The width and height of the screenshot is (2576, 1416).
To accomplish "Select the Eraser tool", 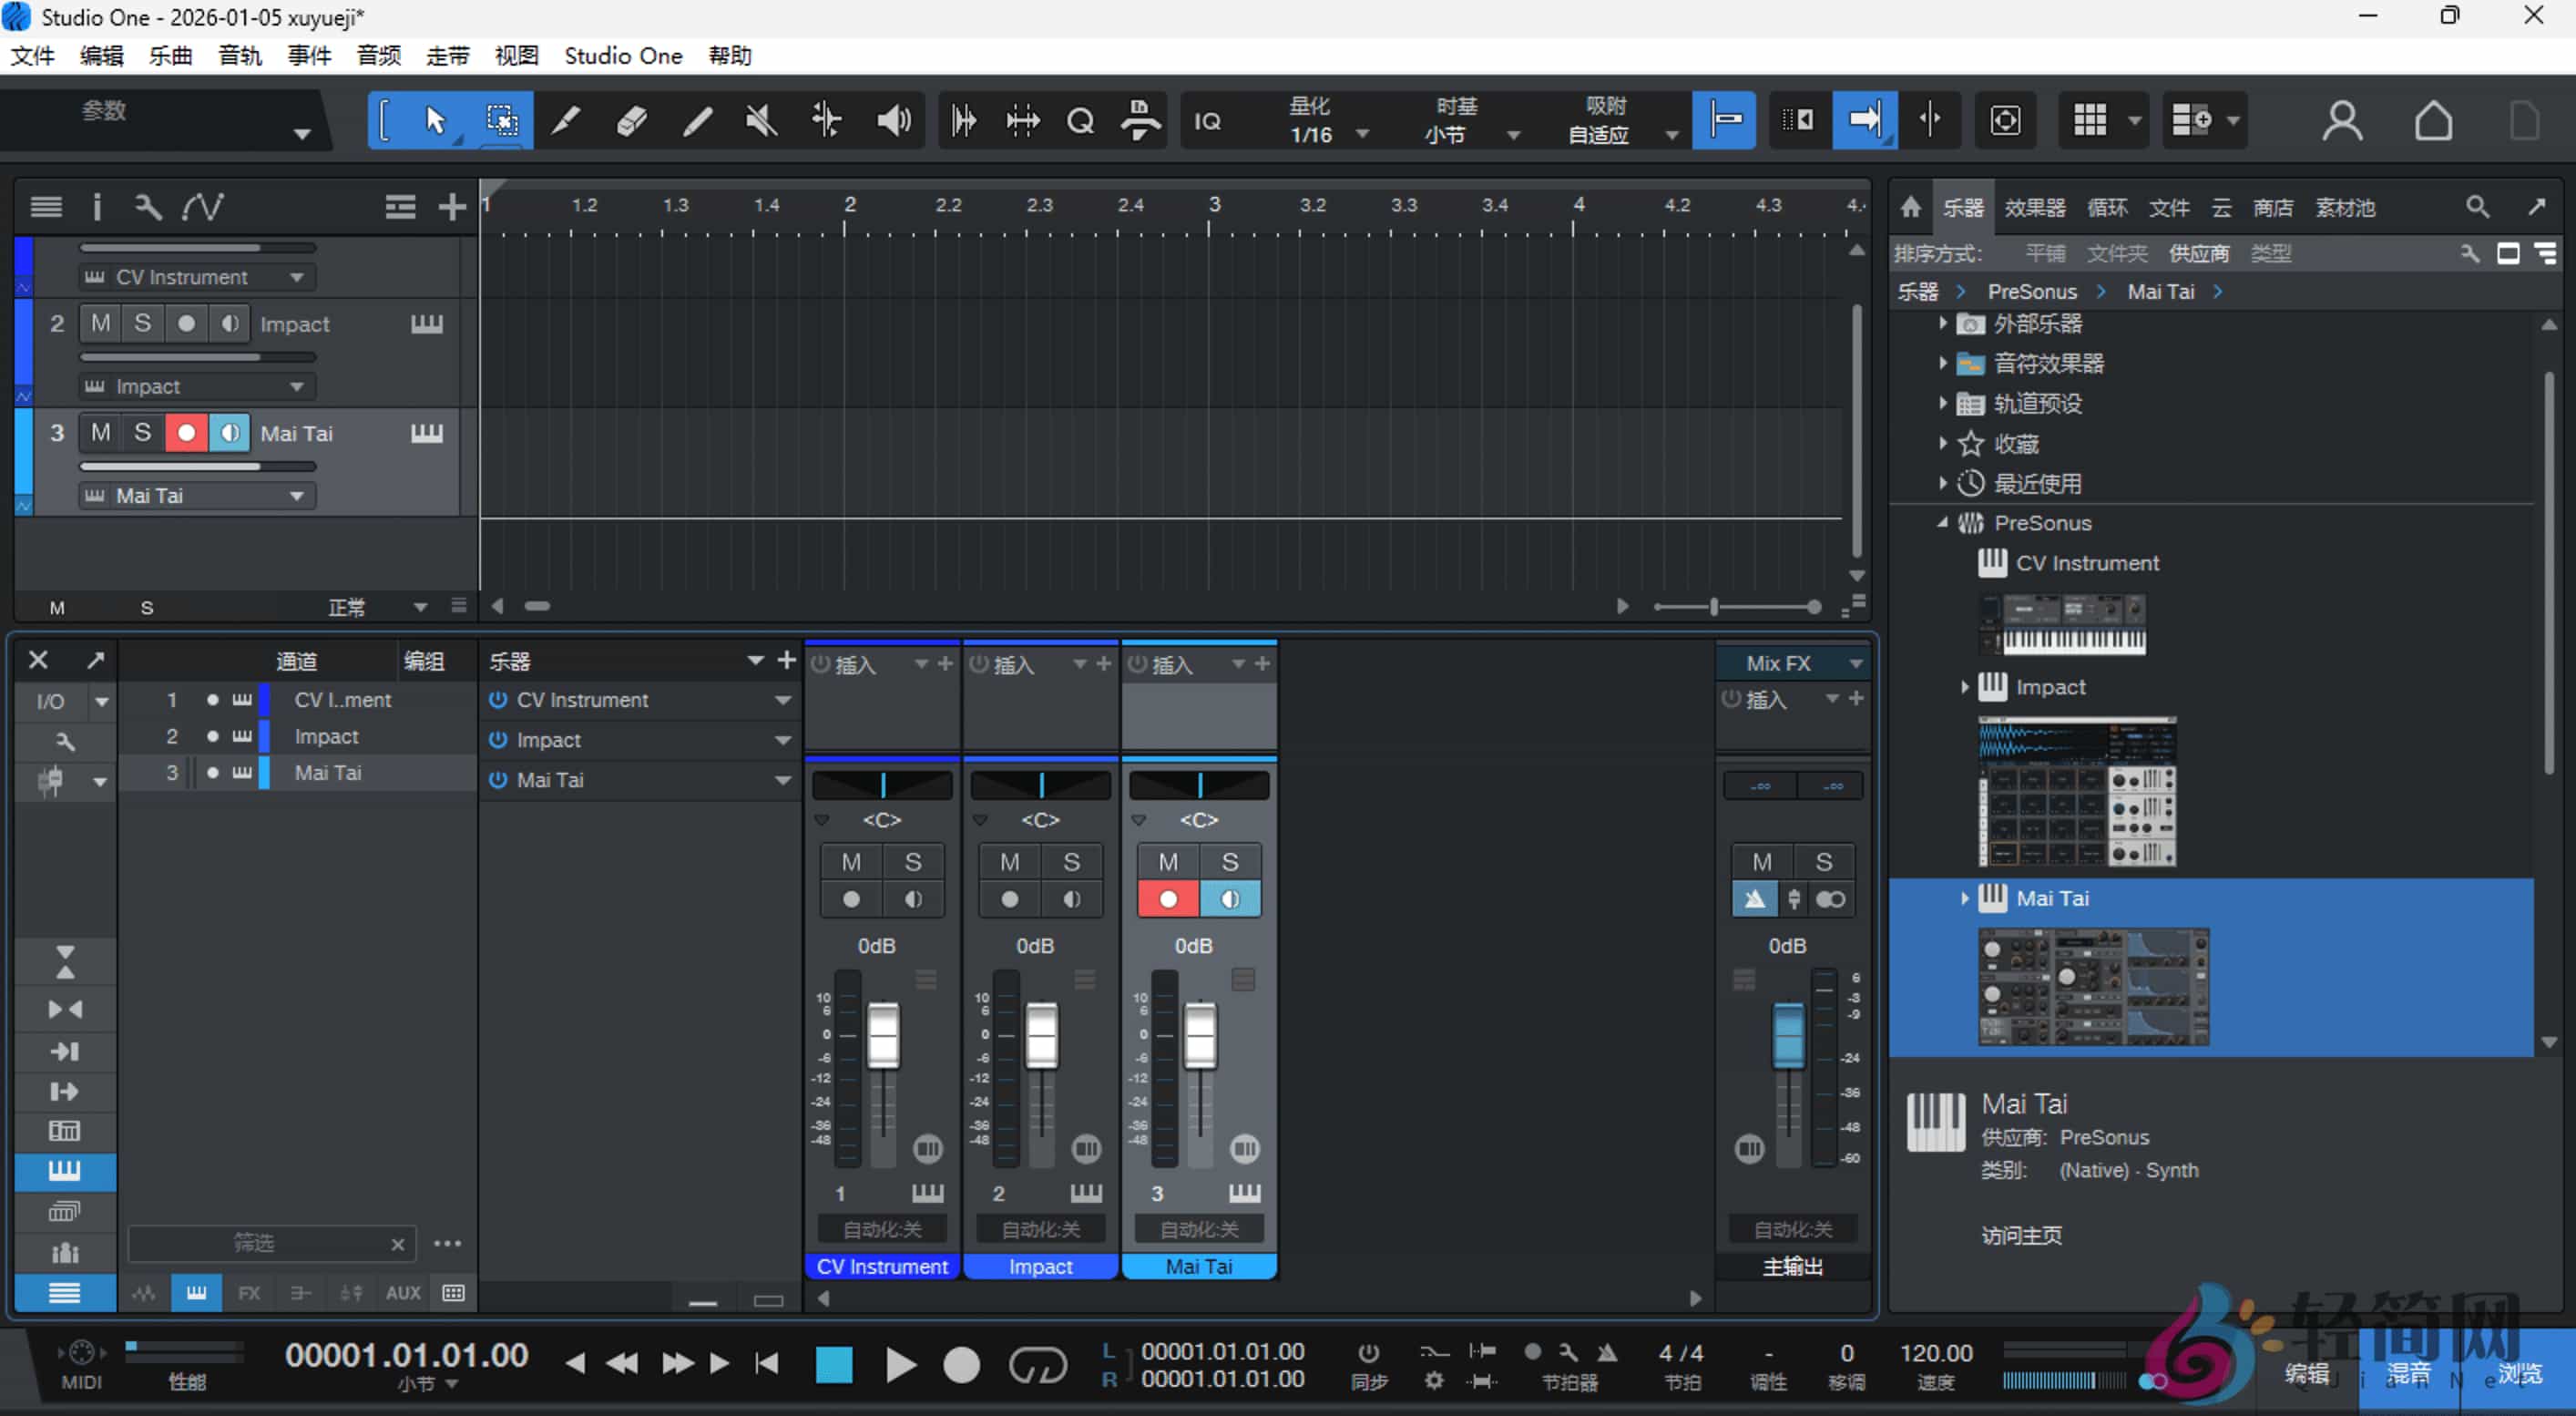I will point(630,120).
